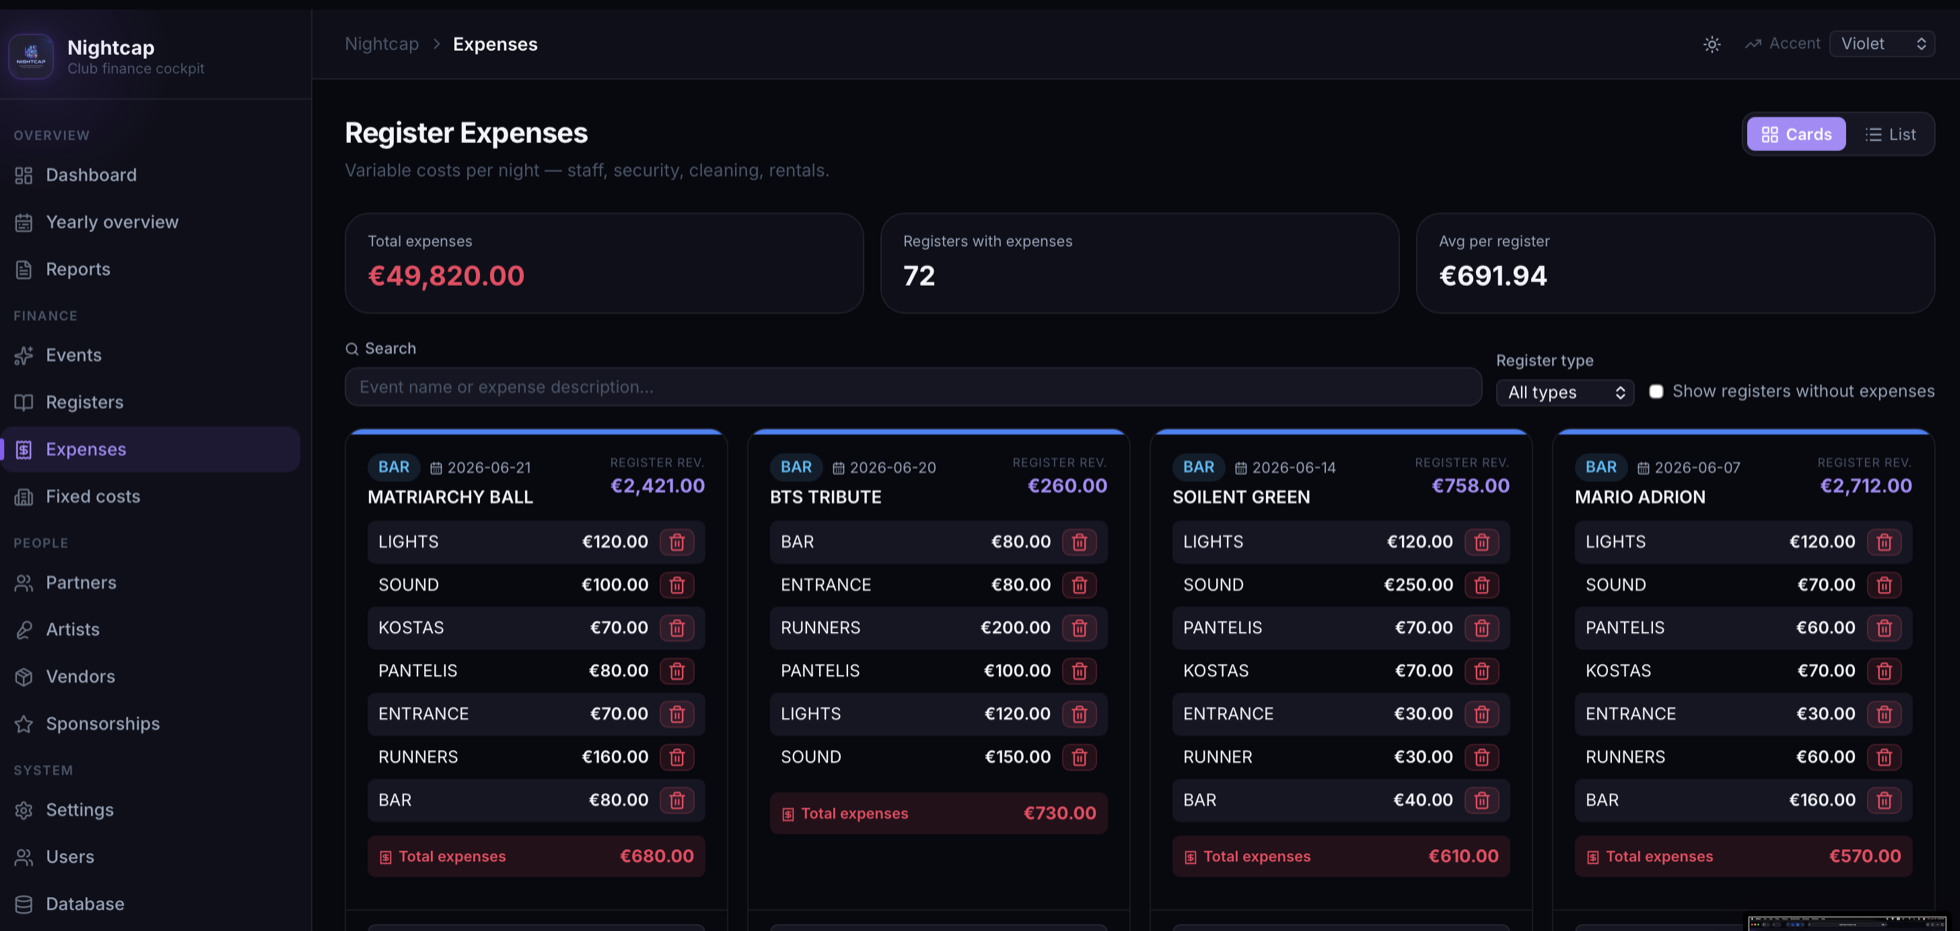Open Vendors in the sidebar

click(150, 676)
